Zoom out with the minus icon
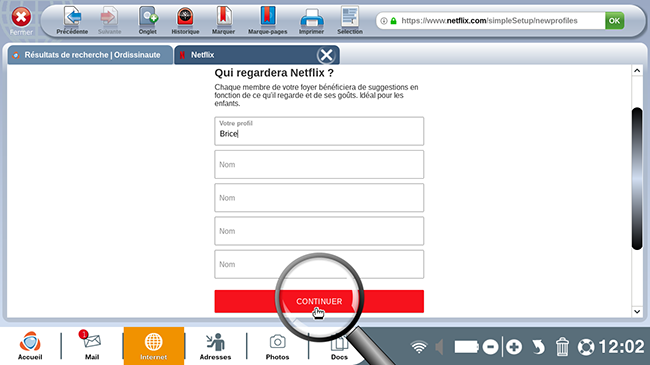 click(x=490, y=347)
